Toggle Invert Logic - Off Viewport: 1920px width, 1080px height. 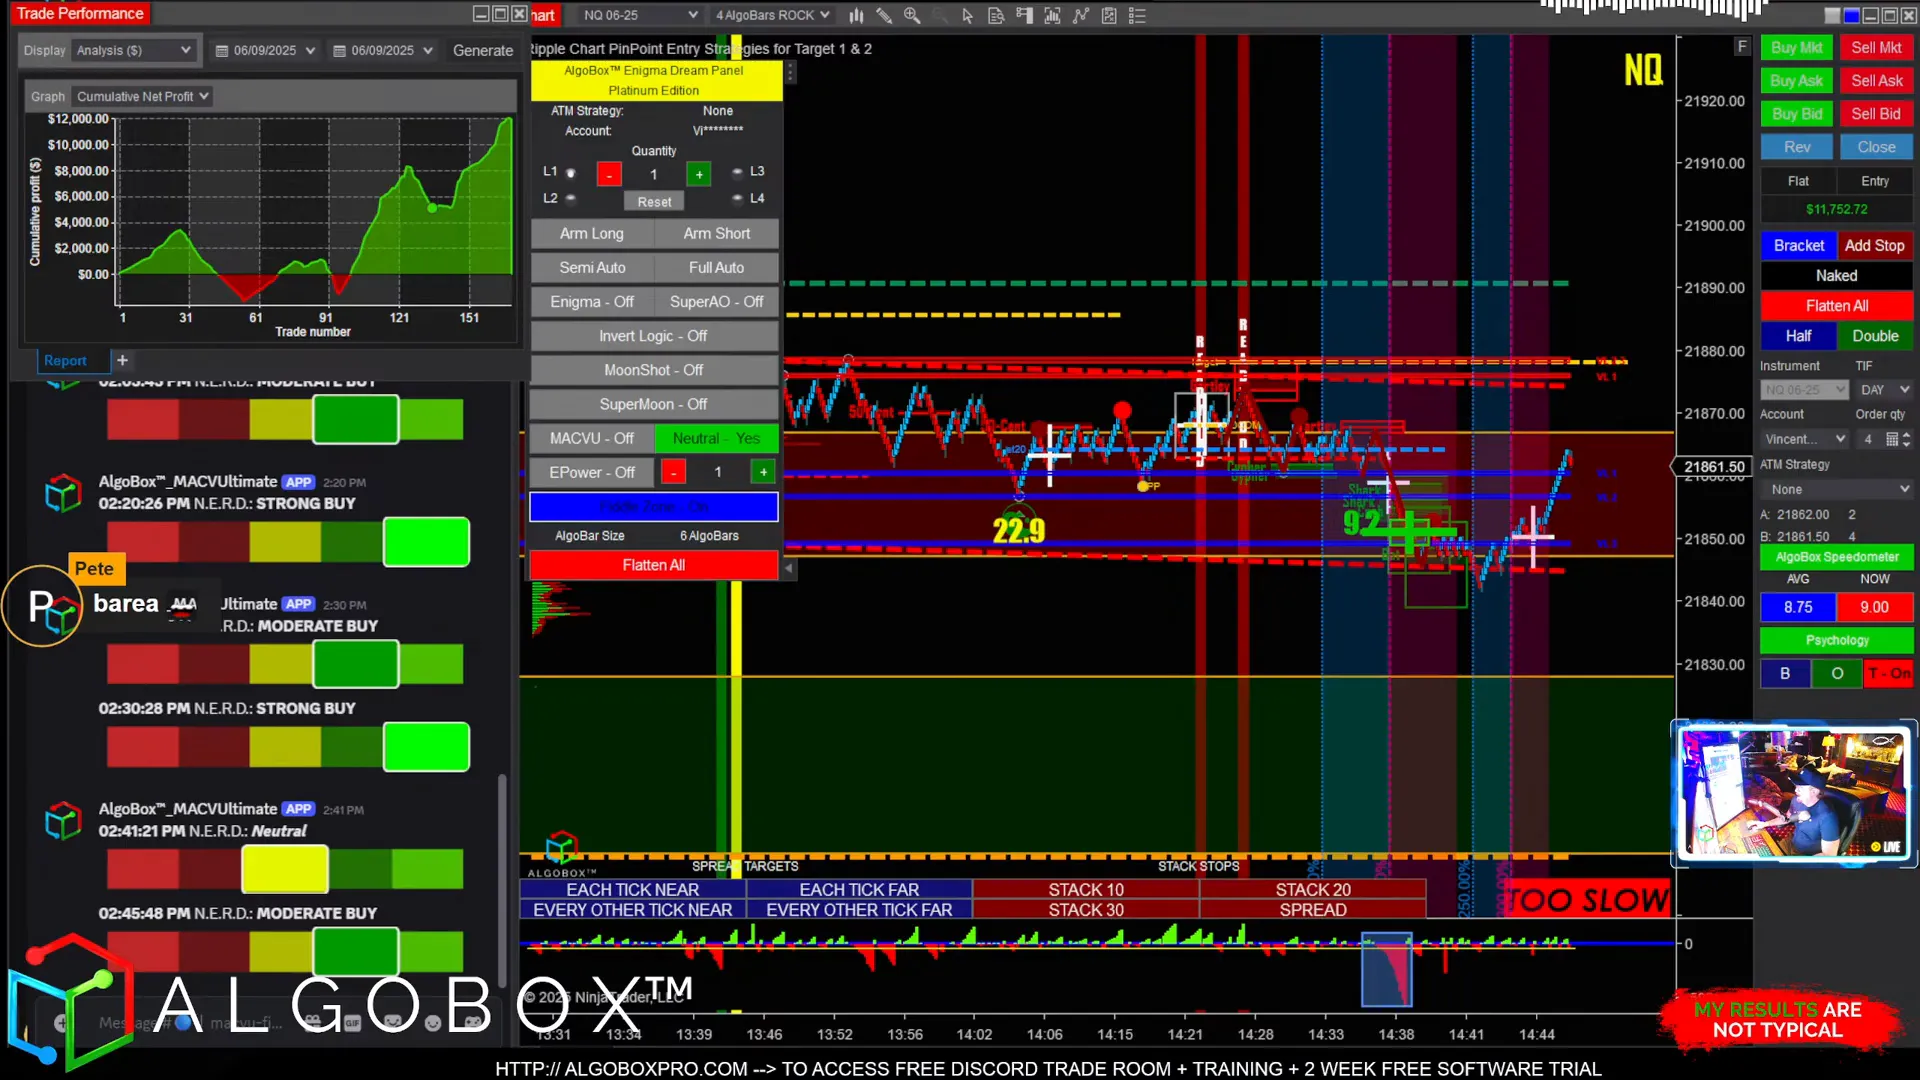pyautogui.click(x=653, y=336)
